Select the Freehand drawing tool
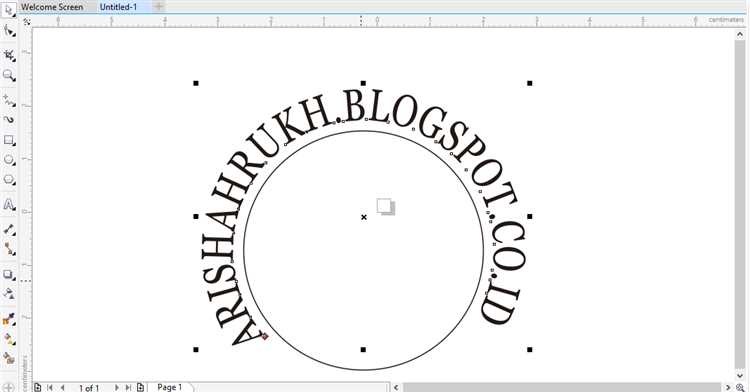 [x=9, y=100]
